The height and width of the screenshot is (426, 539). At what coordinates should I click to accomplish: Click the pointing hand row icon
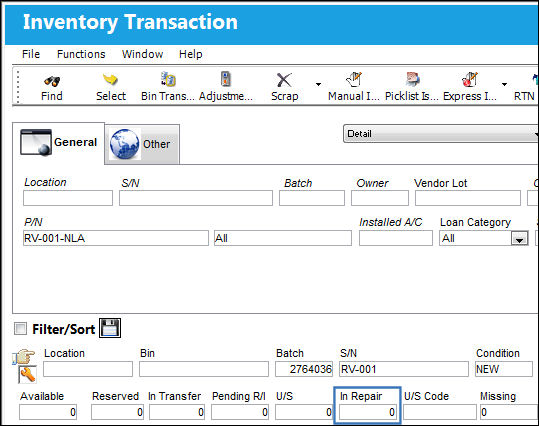click(x=23, y=356)
